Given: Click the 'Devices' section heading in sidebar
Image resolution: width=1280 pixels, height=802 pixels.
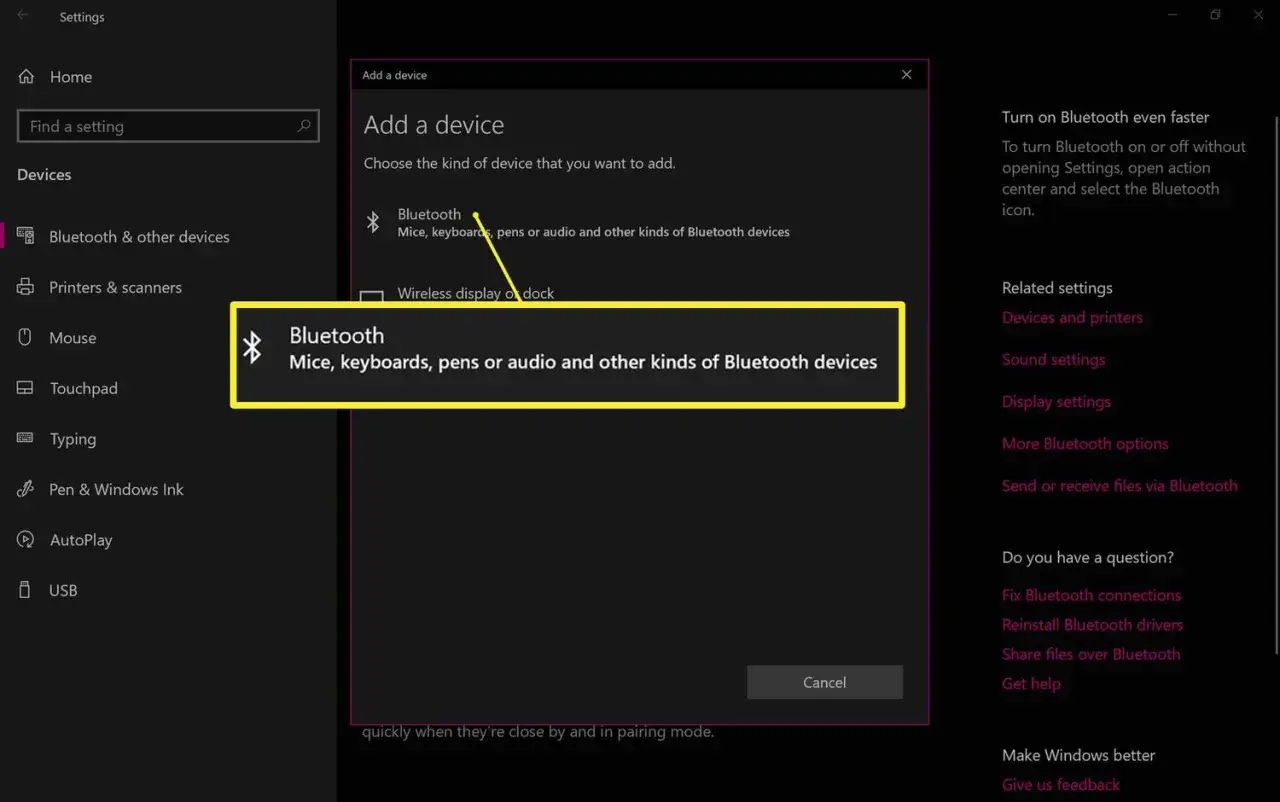Looking at the screenshot, I should click(x=44, y=175).
